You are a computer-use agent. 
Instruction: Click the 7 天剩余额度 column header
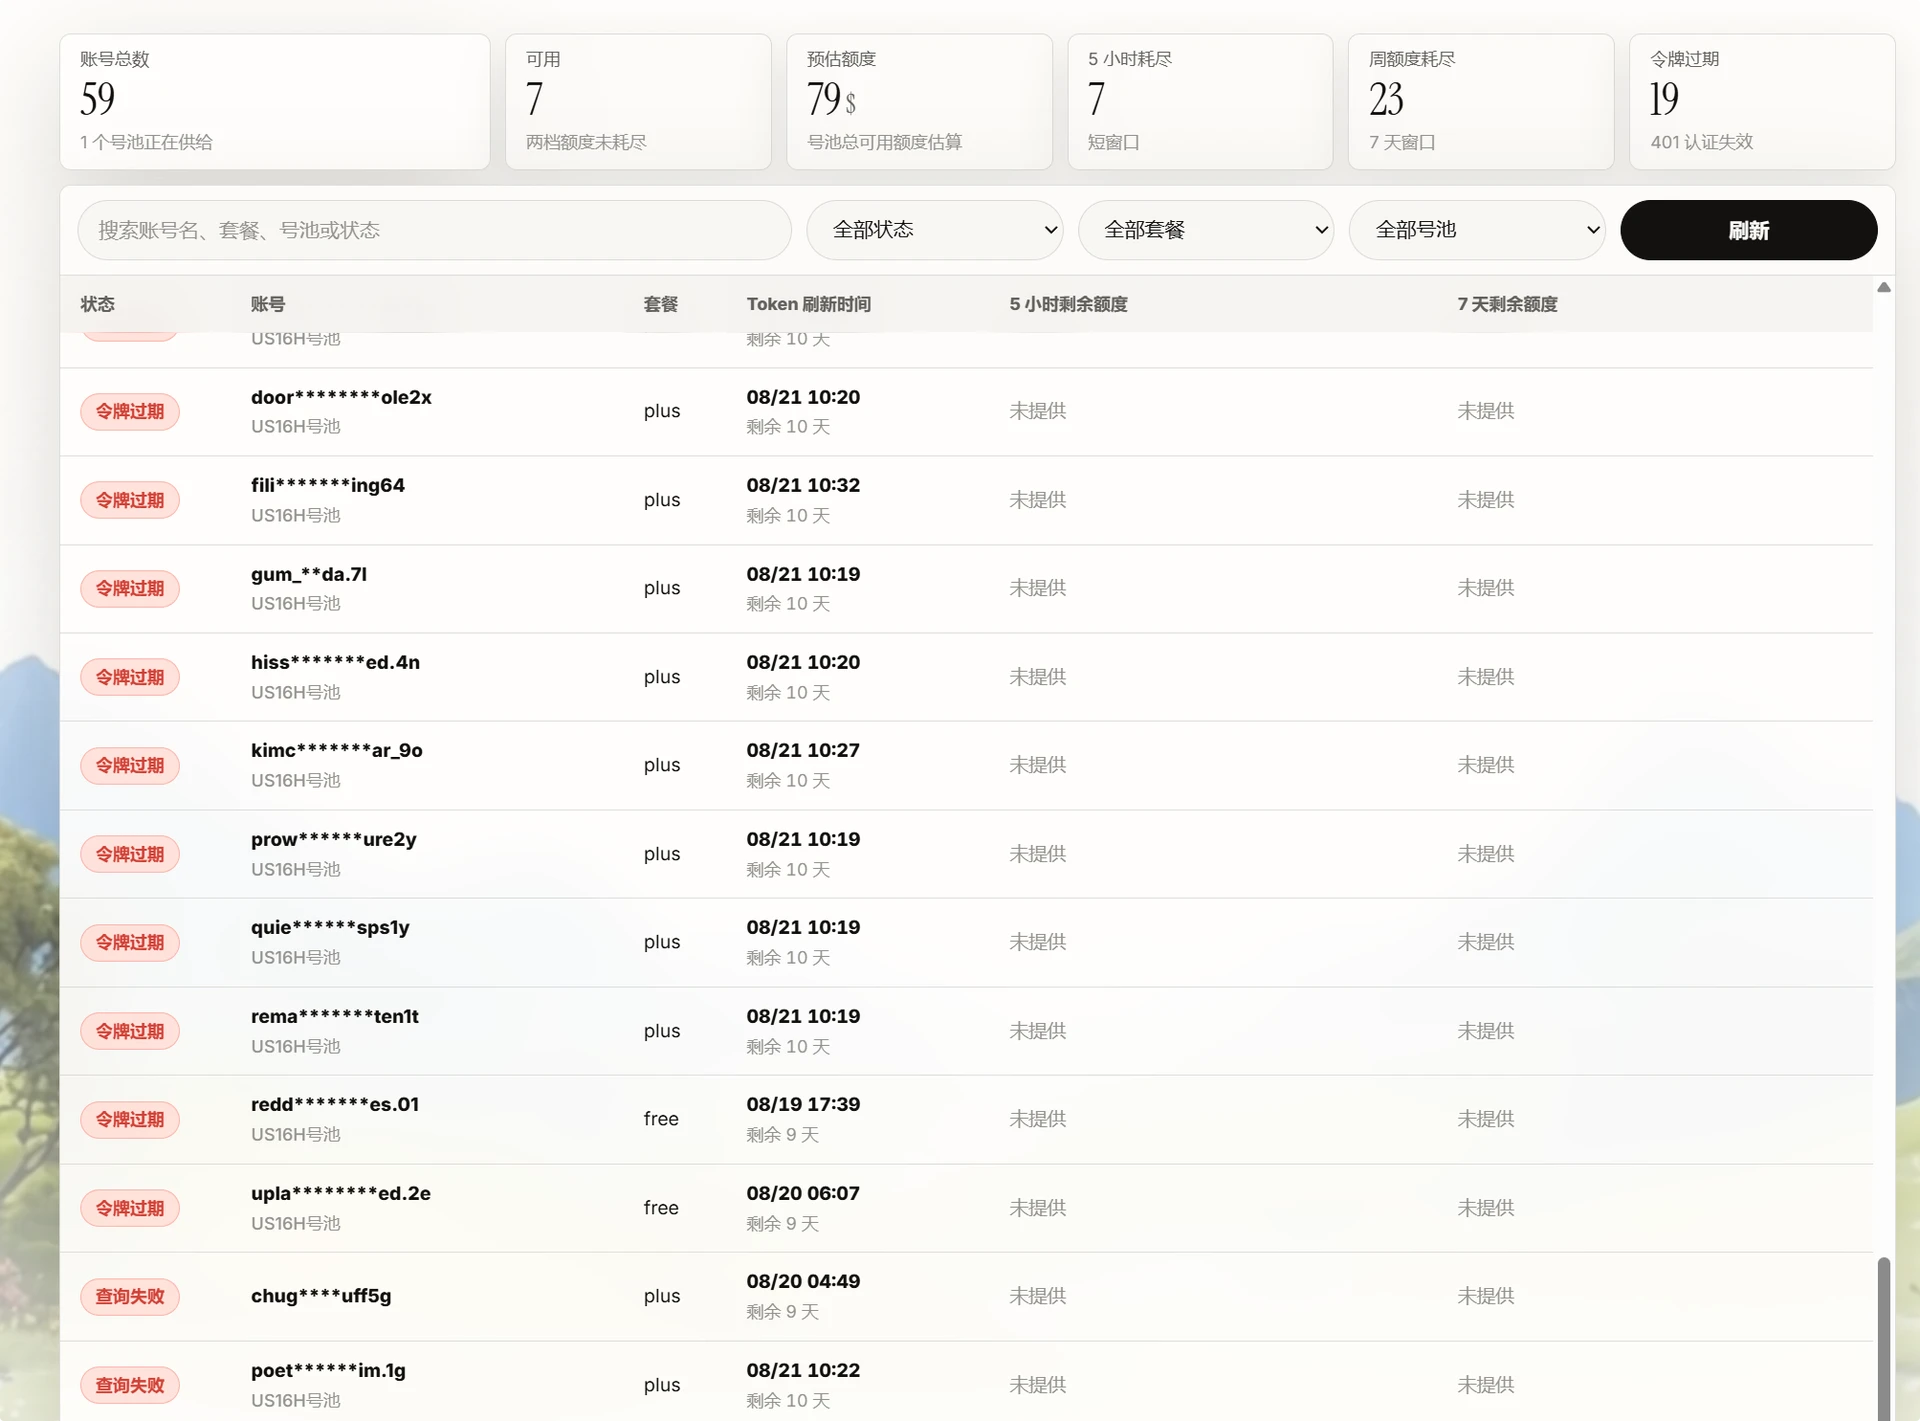click(x=1507, y=304)
